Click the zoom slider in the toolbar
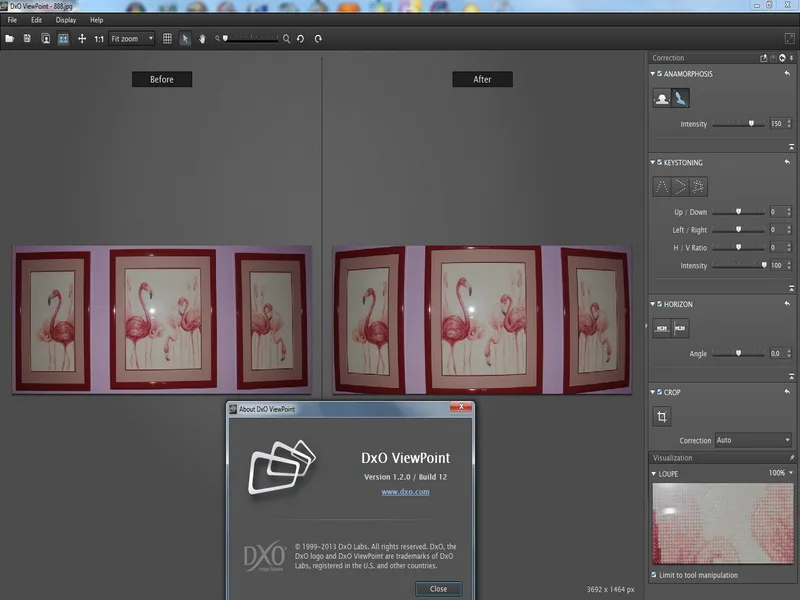 [x=251, y=38]
